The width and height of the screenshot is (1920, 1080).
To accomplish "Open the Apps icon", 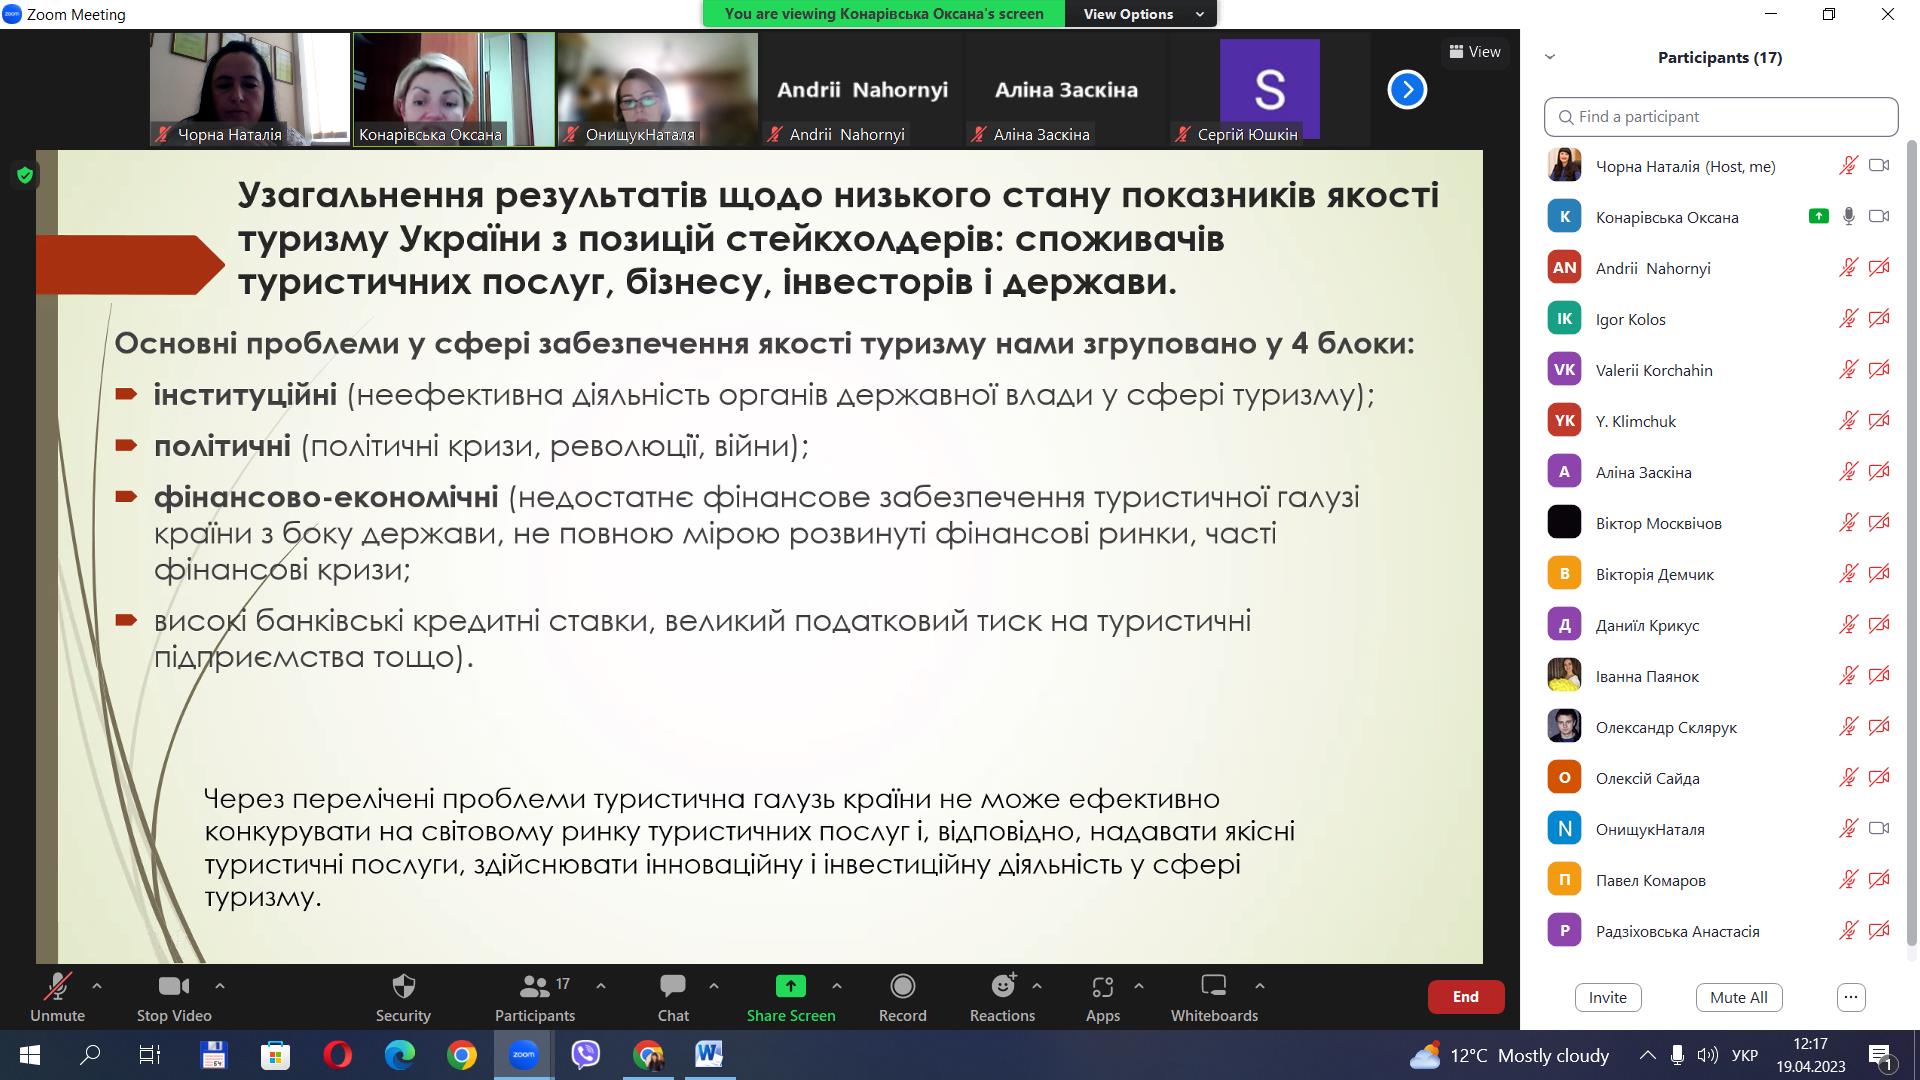I will click(1102, 987).
